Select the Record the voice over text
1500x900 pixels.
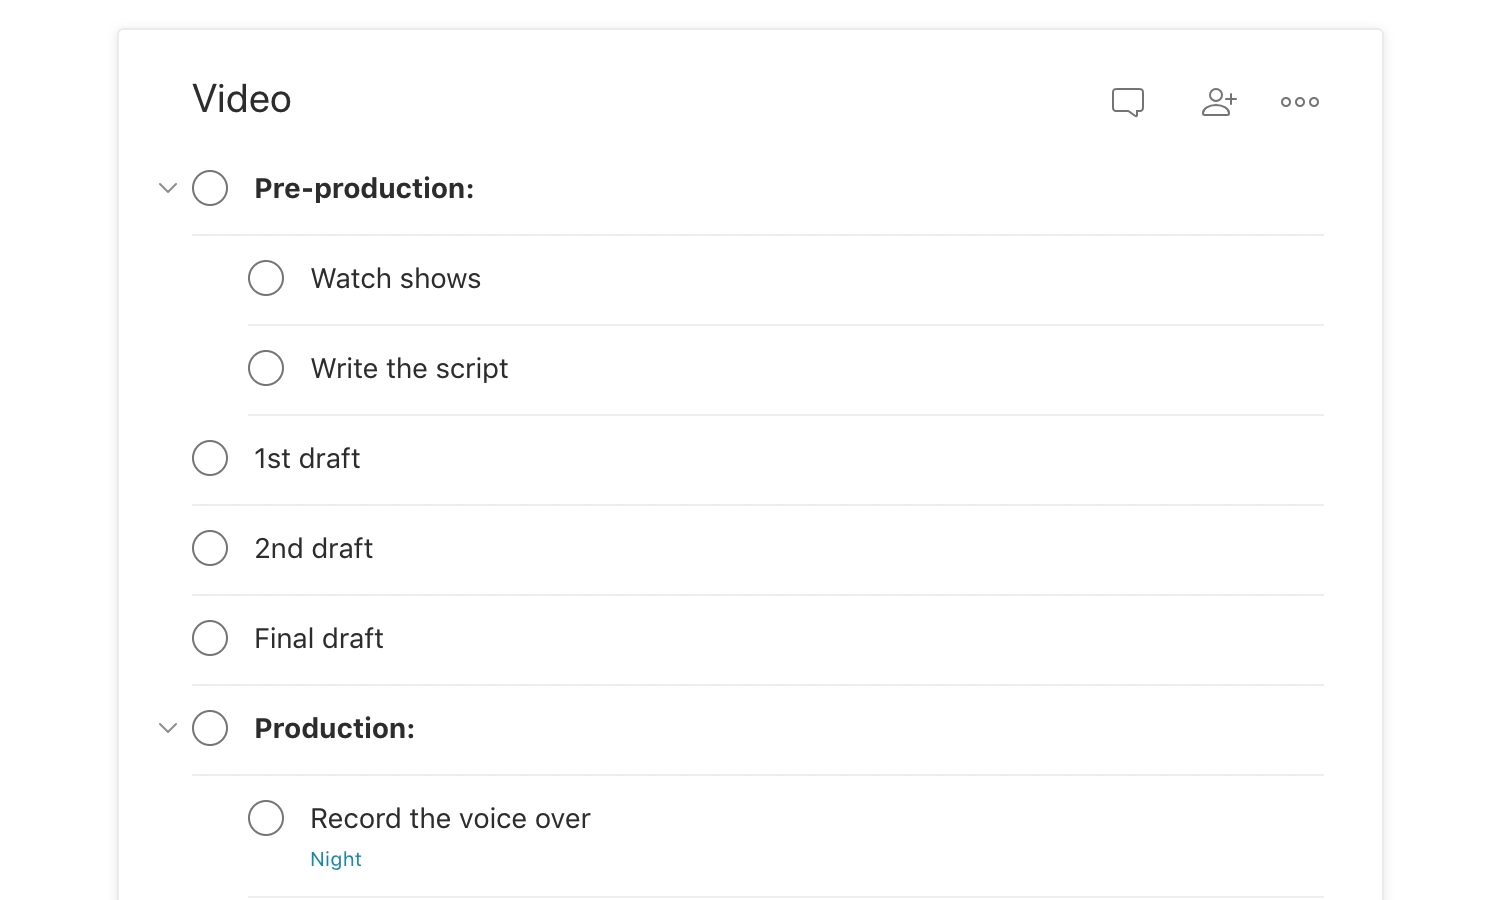pyautogui.click(x=450, y=818)
